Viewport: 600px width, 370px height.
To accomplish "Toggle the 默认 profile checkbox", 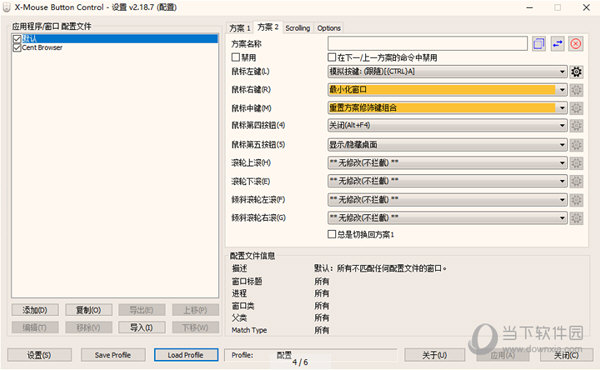I will pos(17,39).
